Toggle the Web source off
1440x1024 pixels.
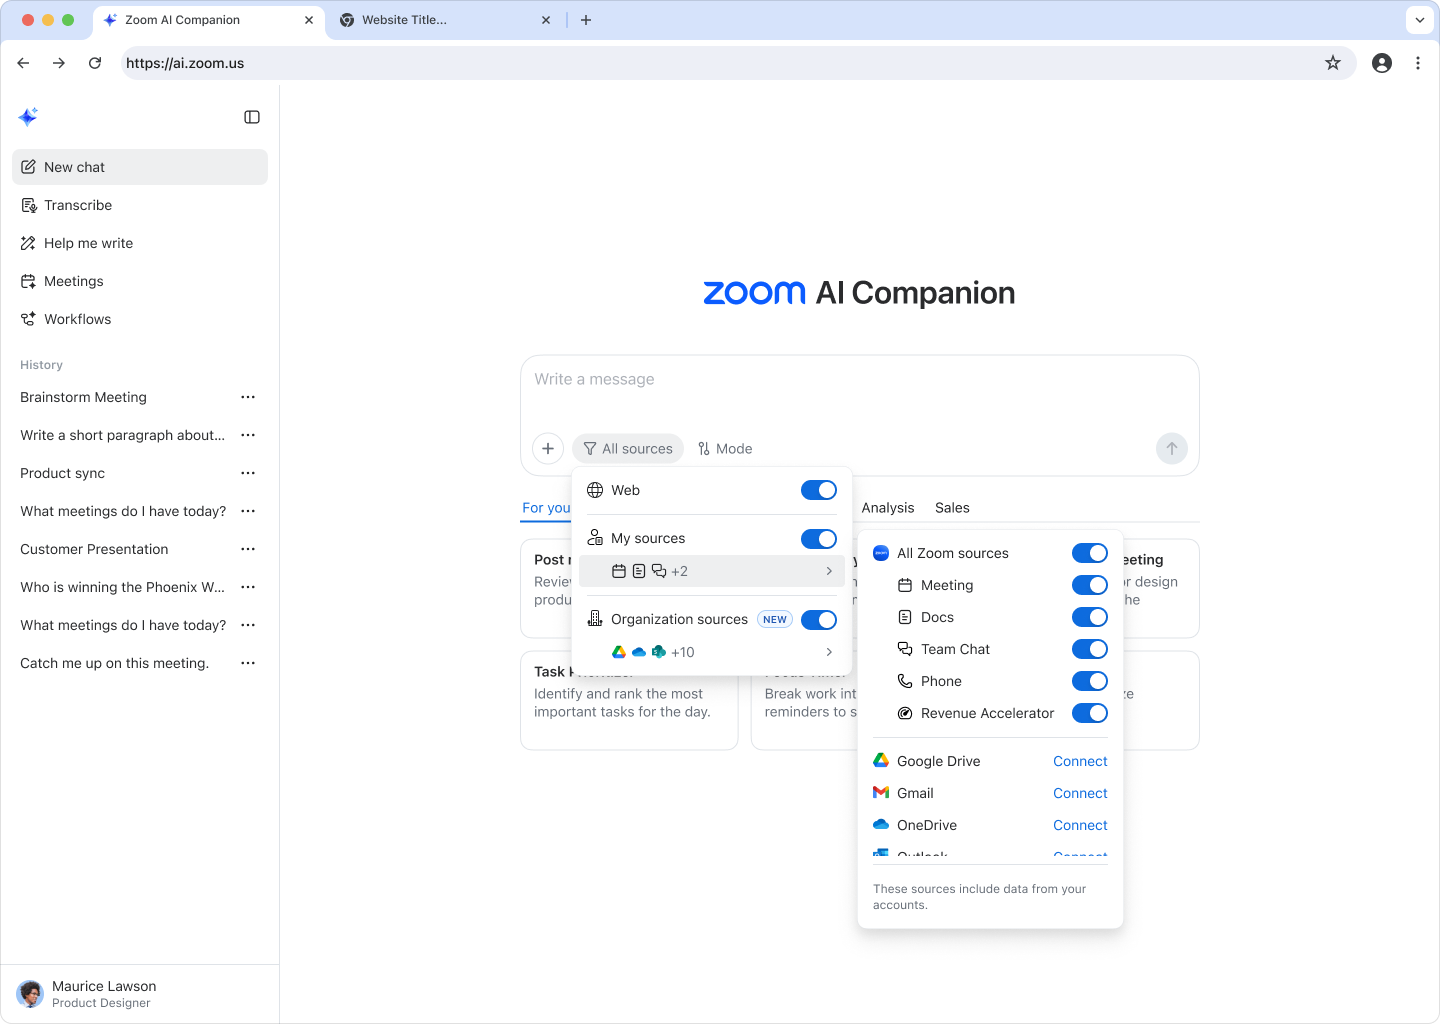818,490
